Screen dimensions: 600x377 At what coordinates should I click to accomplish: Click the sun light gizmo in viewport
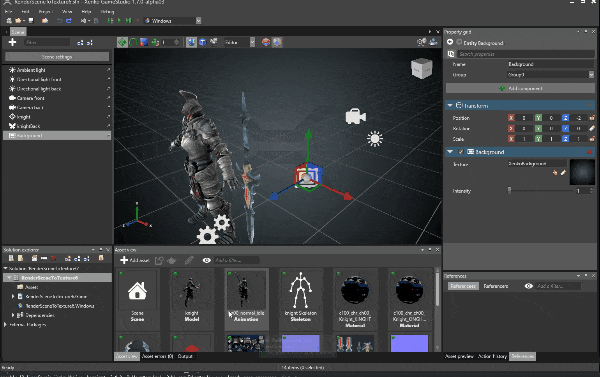click(375, 139)
